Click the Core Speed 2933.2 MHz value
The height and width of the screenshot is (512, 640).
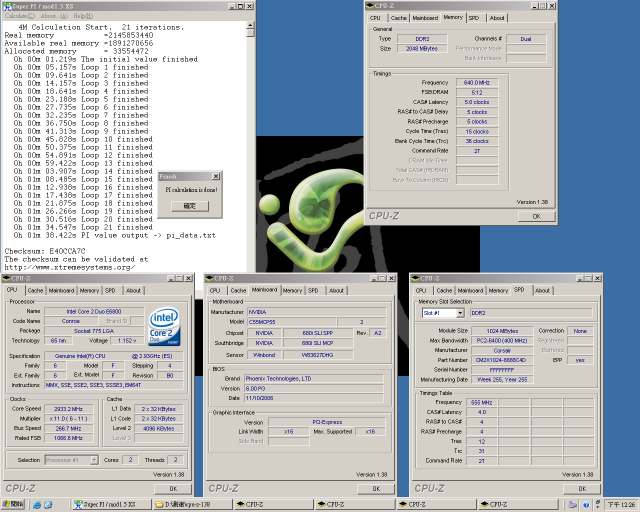click(x=69, y=409)
